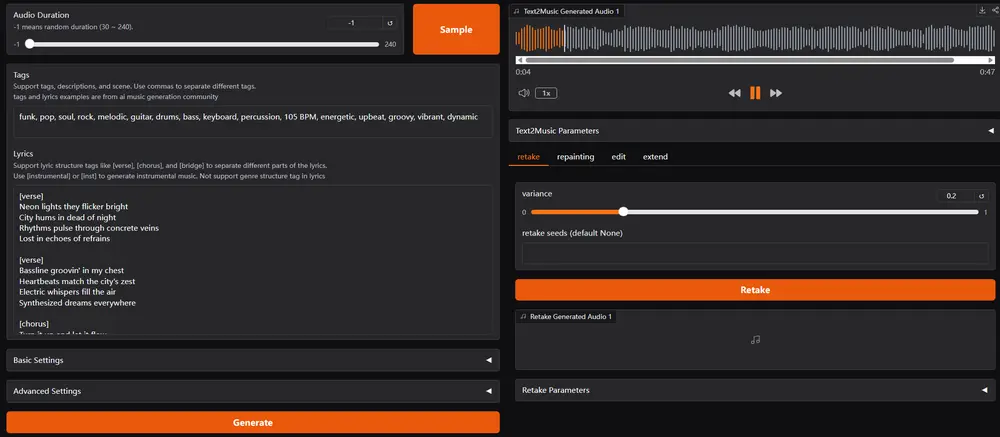Click the 0:04 elapsed time label

click(523, 72)
